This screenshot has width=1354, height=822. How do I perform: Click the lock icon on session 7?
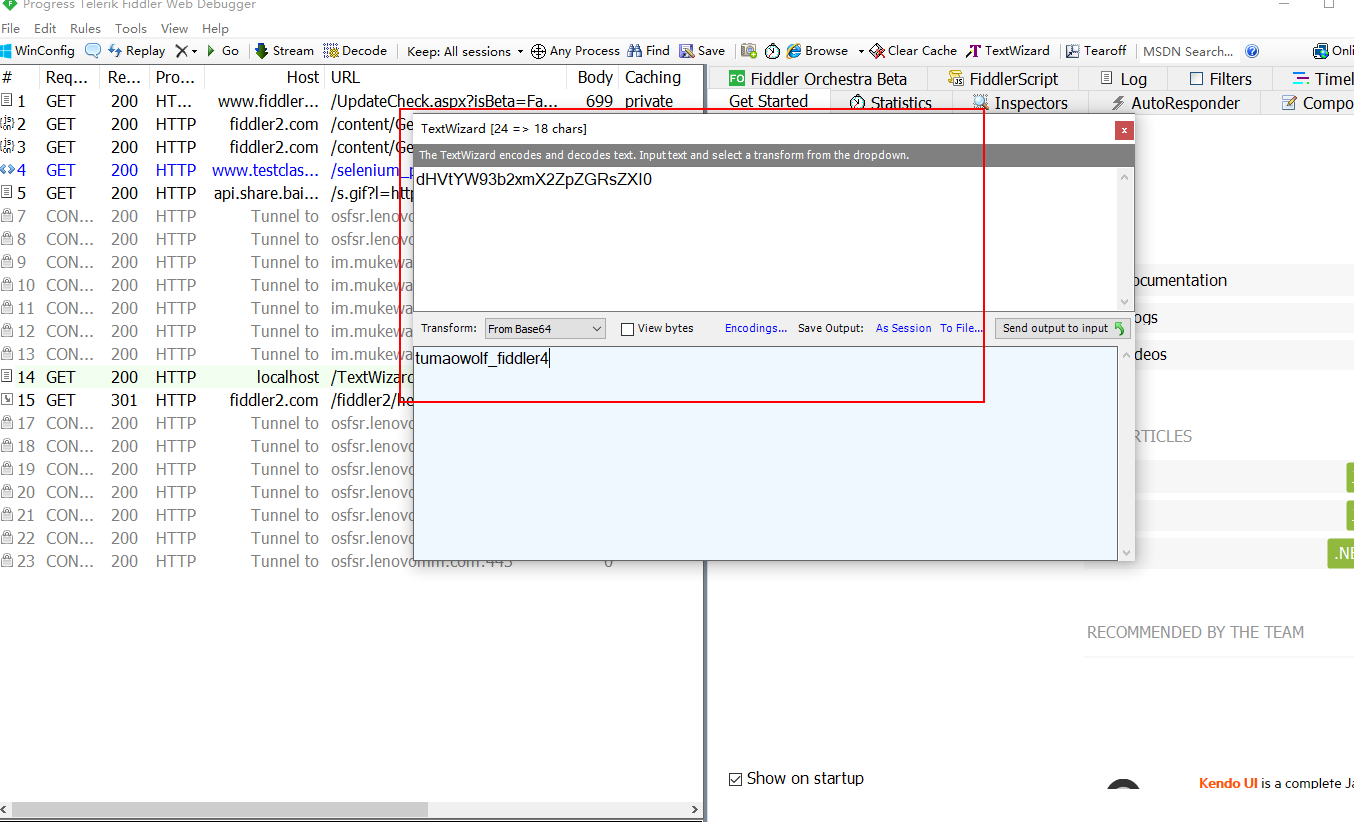click(x=8, y=216)
